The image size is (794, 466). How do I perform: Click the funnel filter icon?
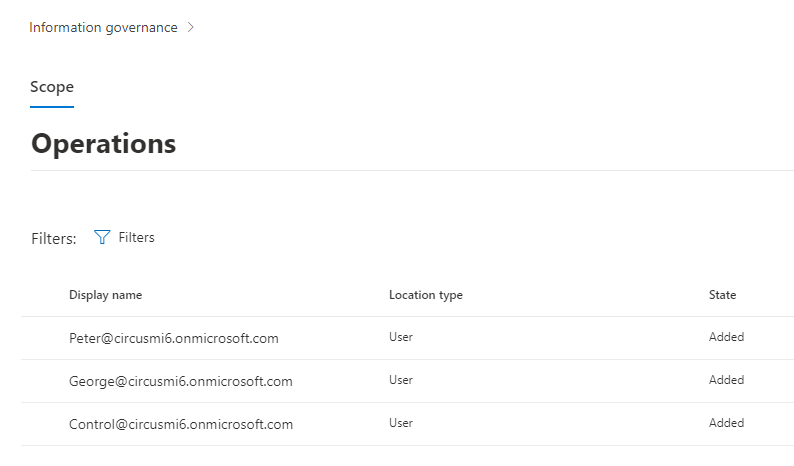[102, 237]
